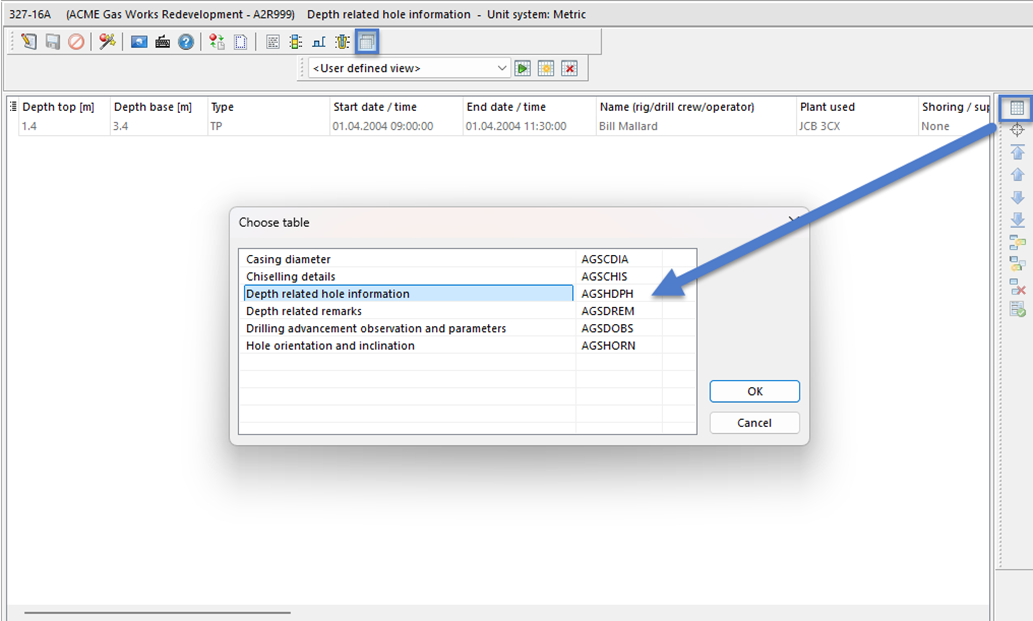Click the keyboard icon in toolbar
1033x621 pixels.
pyautogui.click(x=162, y=42)
